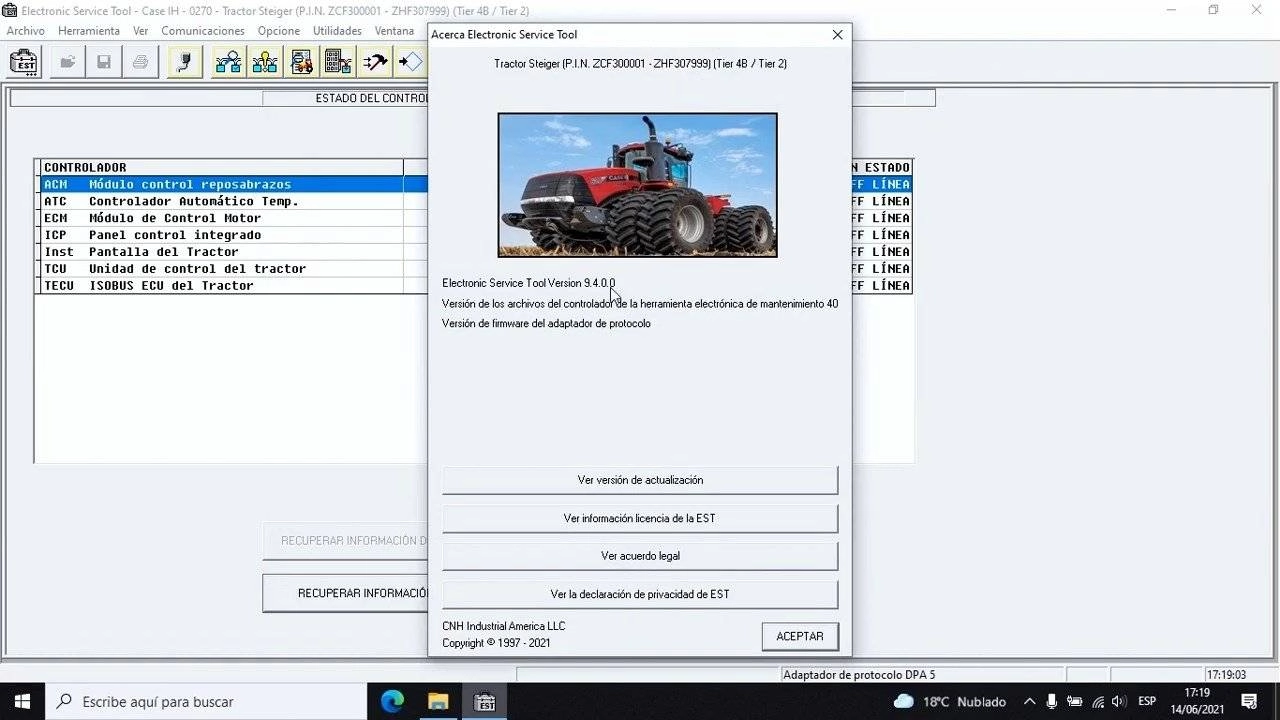Click Ver acuerdo legal button
This screenshot has width=1280, height=720.
(640, 556)
